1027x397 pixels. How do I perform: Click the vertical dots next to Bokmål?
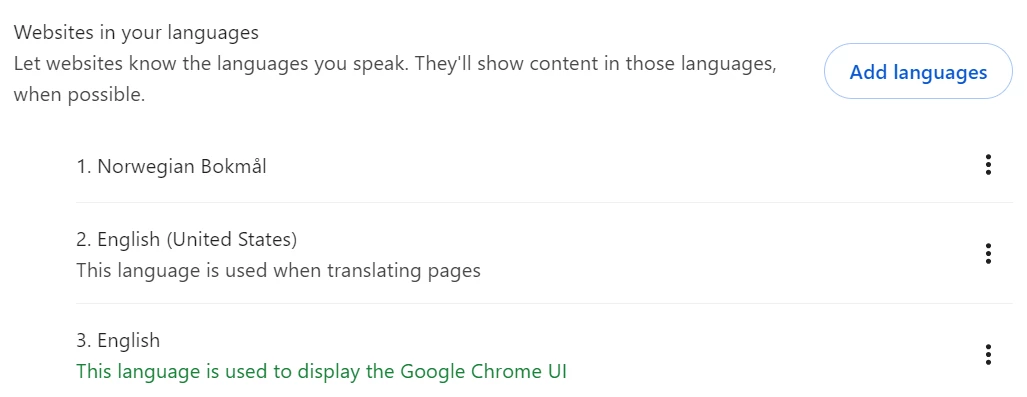[x=988, y=165]
